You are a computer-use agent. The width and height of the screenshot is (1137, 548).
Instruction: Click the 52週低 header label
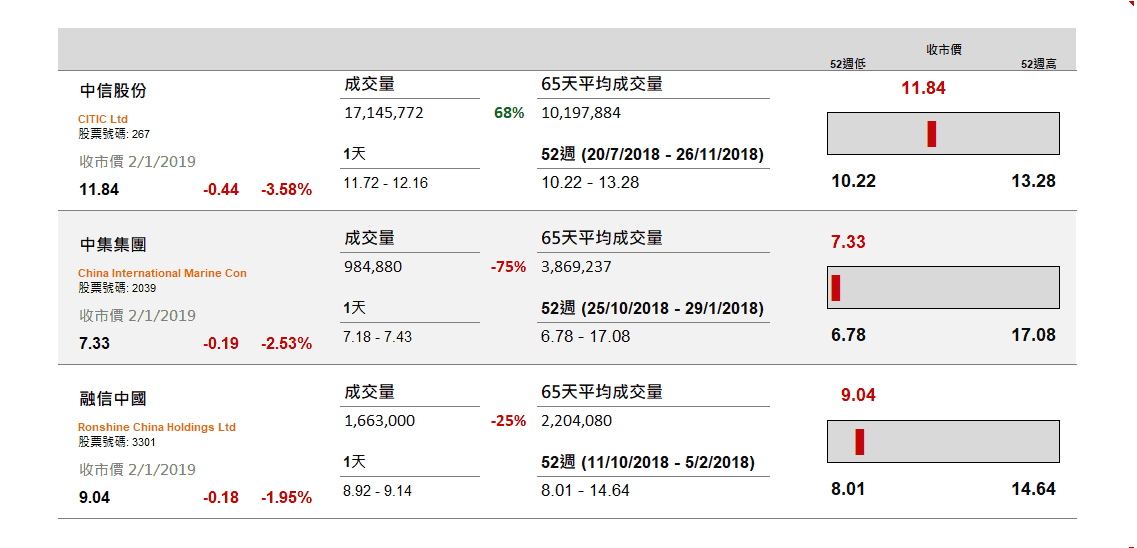pos(847,64)
